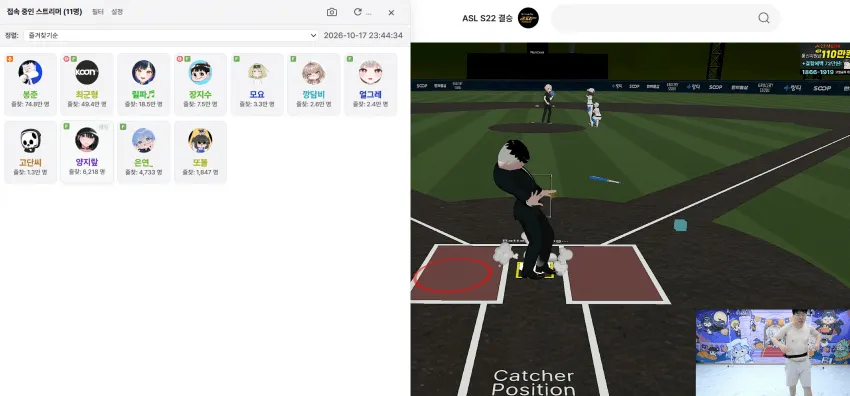The image size is (850, 396).
Task: Click the ASL S22 결승 stream title
Action: [x=487, y=18]
